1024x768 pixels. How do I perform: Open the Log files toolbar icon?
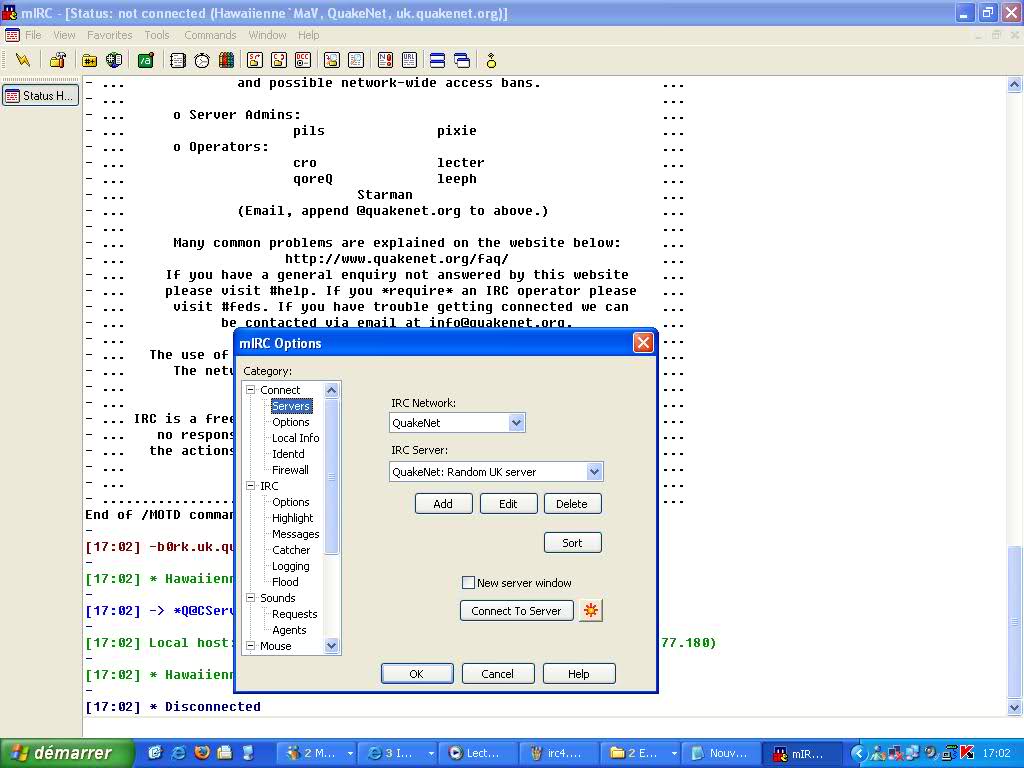coord(356,60)
